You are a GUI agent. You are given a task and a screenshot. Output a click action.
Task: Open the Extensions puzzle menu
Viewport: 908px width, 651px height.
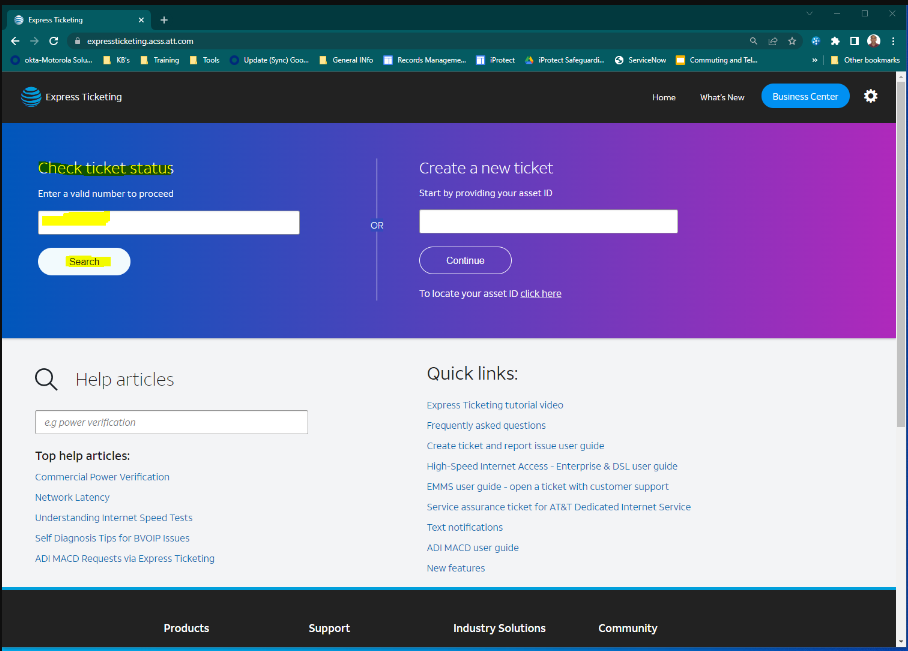click(835, 41)
